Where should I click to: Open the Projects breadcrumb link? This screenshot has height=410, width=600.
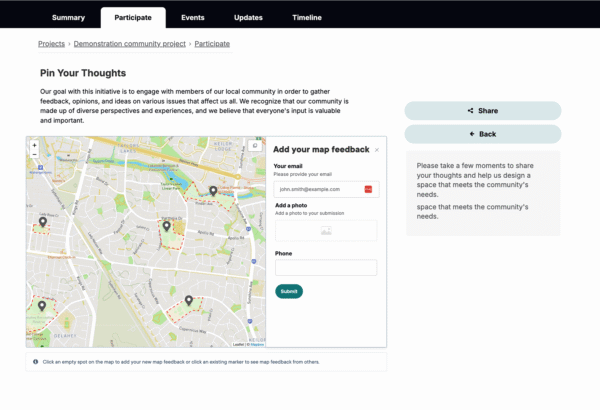tap(51, 44)
